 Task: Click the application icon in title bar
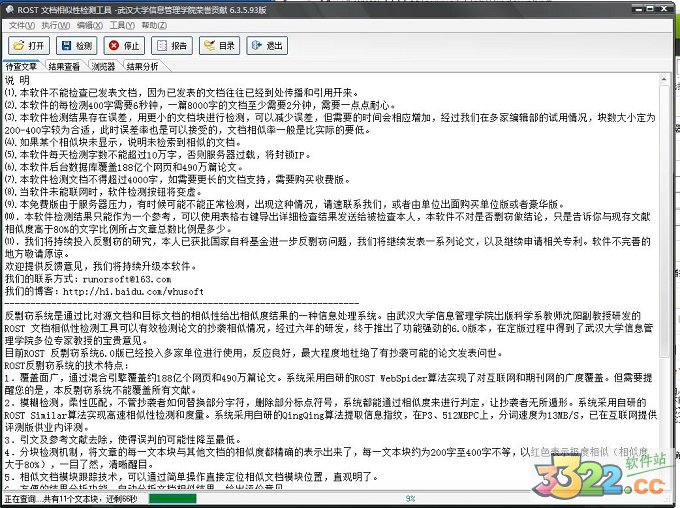(10, 10)
